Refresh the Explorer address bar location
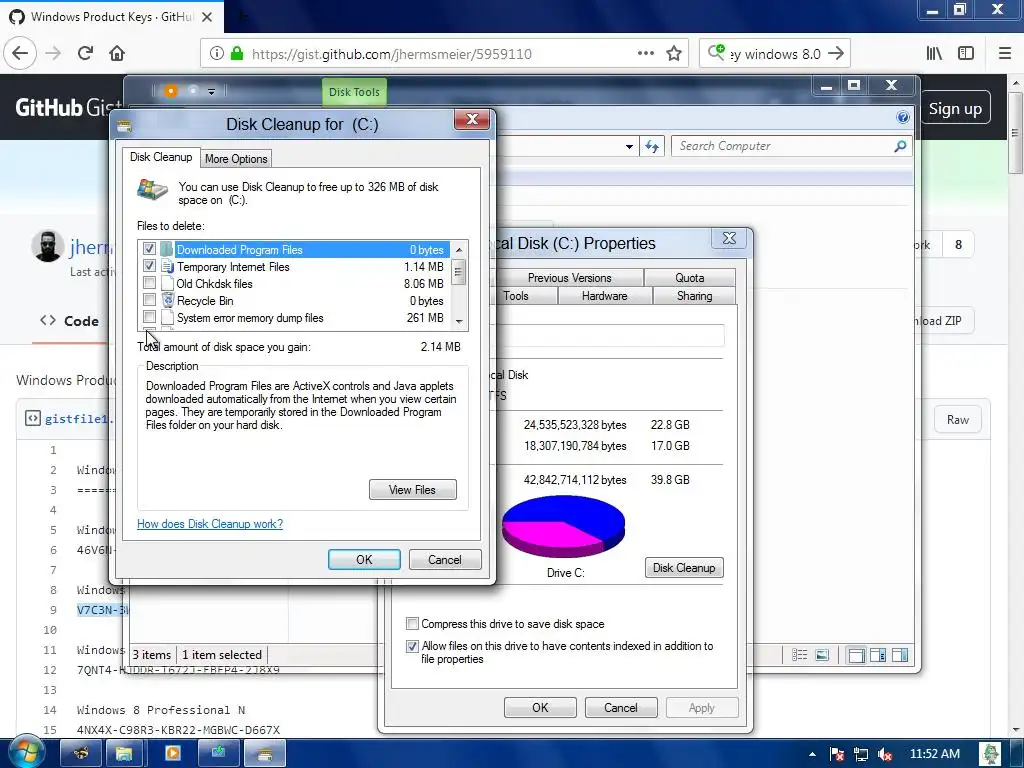 (x=652, y=146)
